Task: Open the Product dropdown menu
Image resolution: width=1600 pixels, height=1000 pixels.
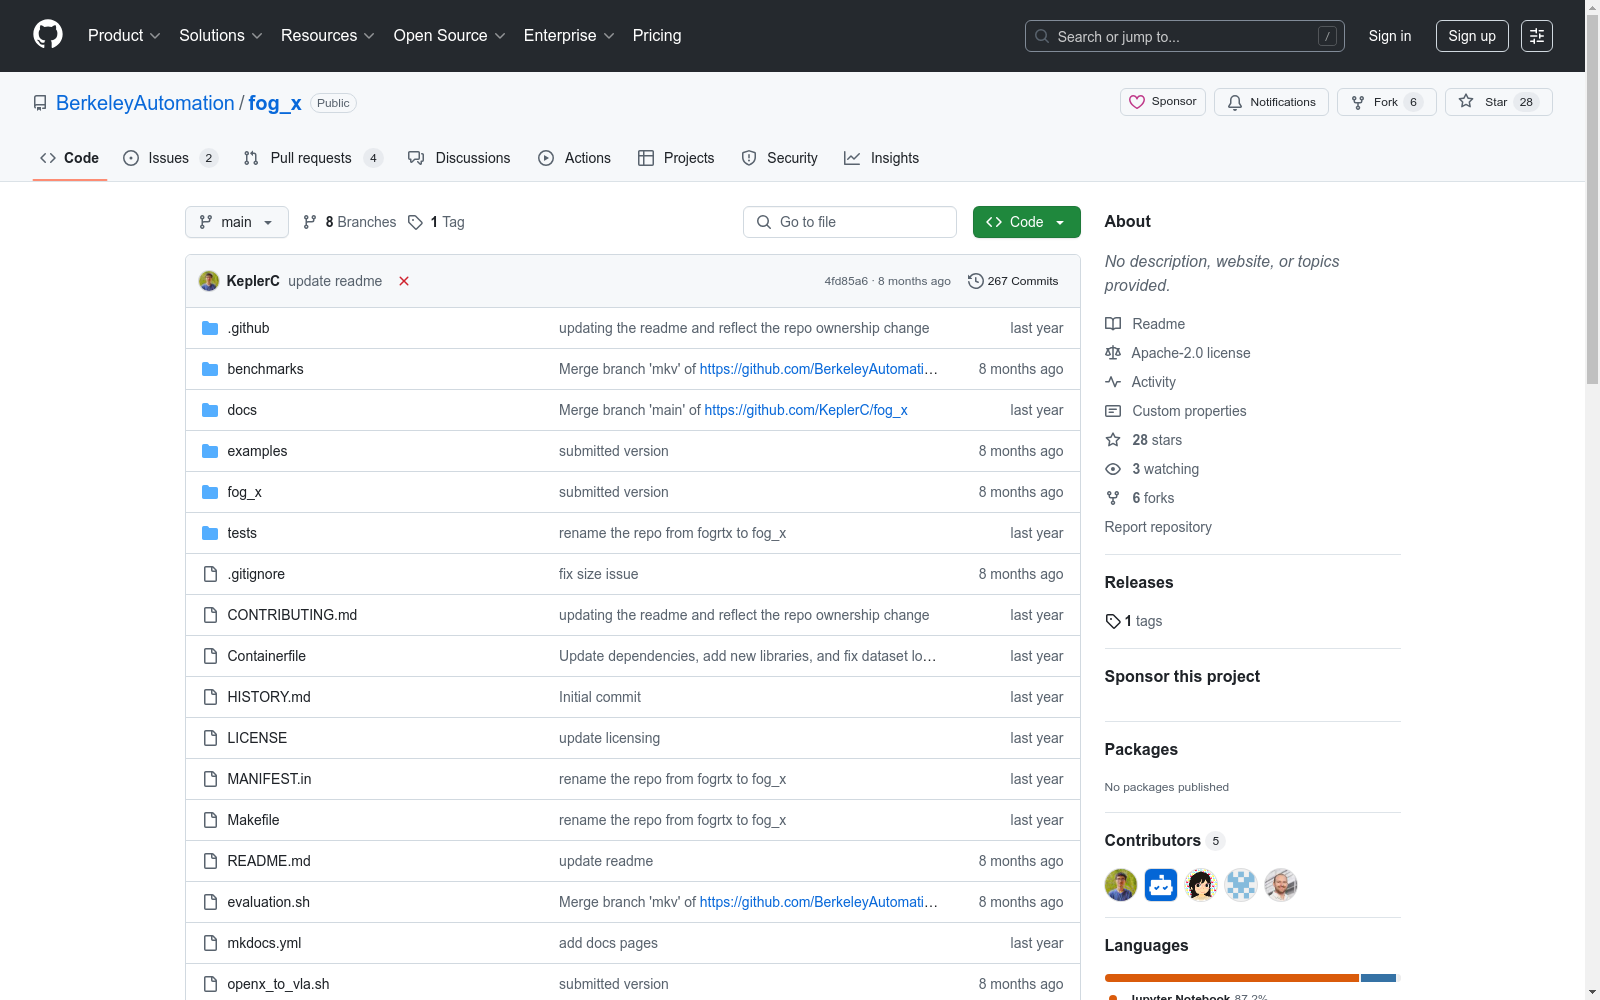Action: tap(124, 36)
